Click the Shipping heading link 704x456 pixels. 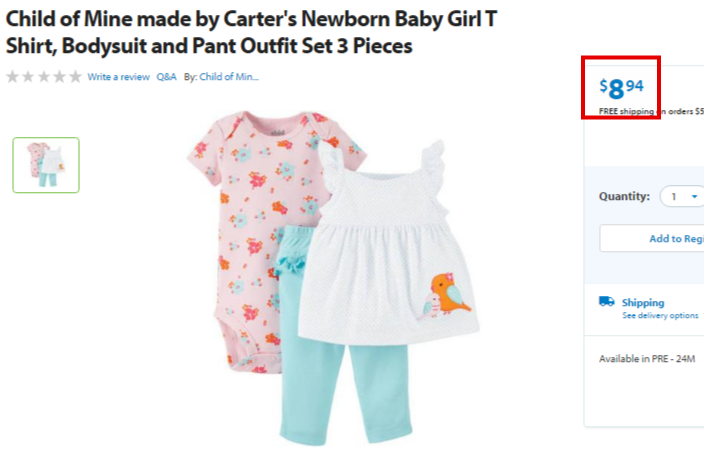tap(643, 303)
